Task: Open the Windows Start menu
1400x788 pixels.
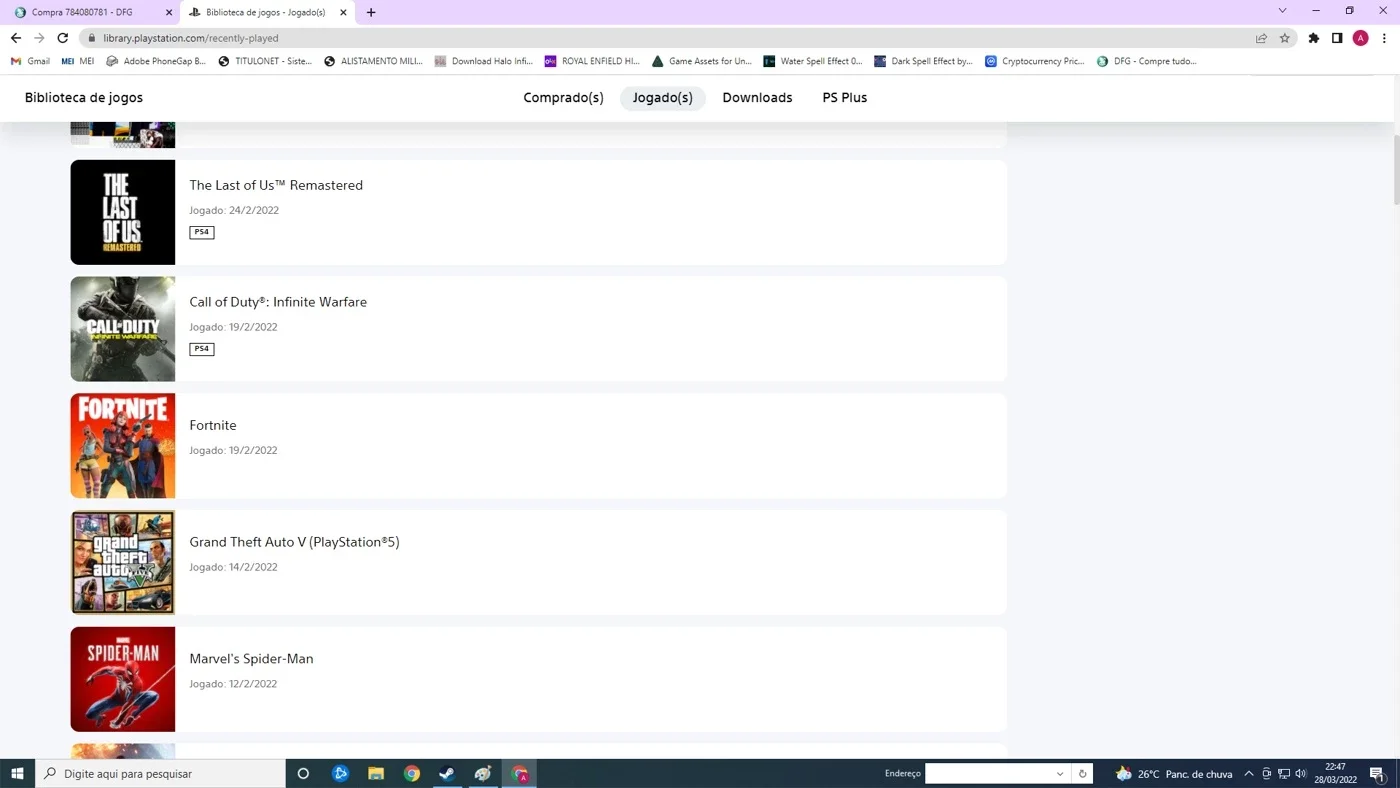Action: click(17, 773)
